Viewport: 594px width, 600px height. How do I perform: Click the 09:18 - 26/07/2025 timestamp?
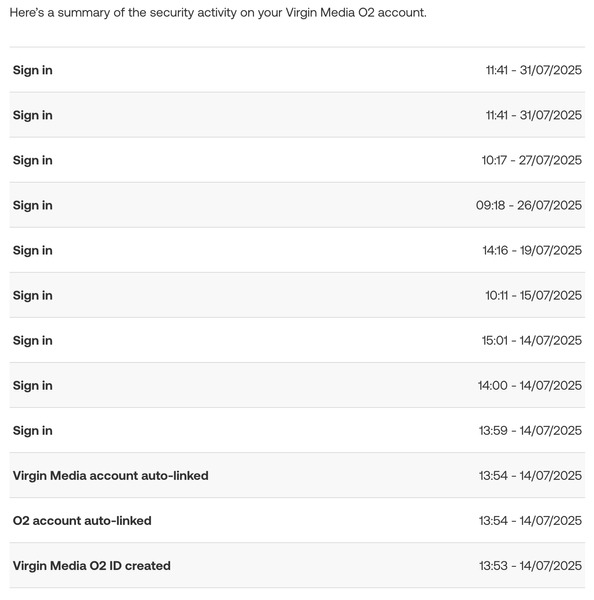tap(529, 205)
